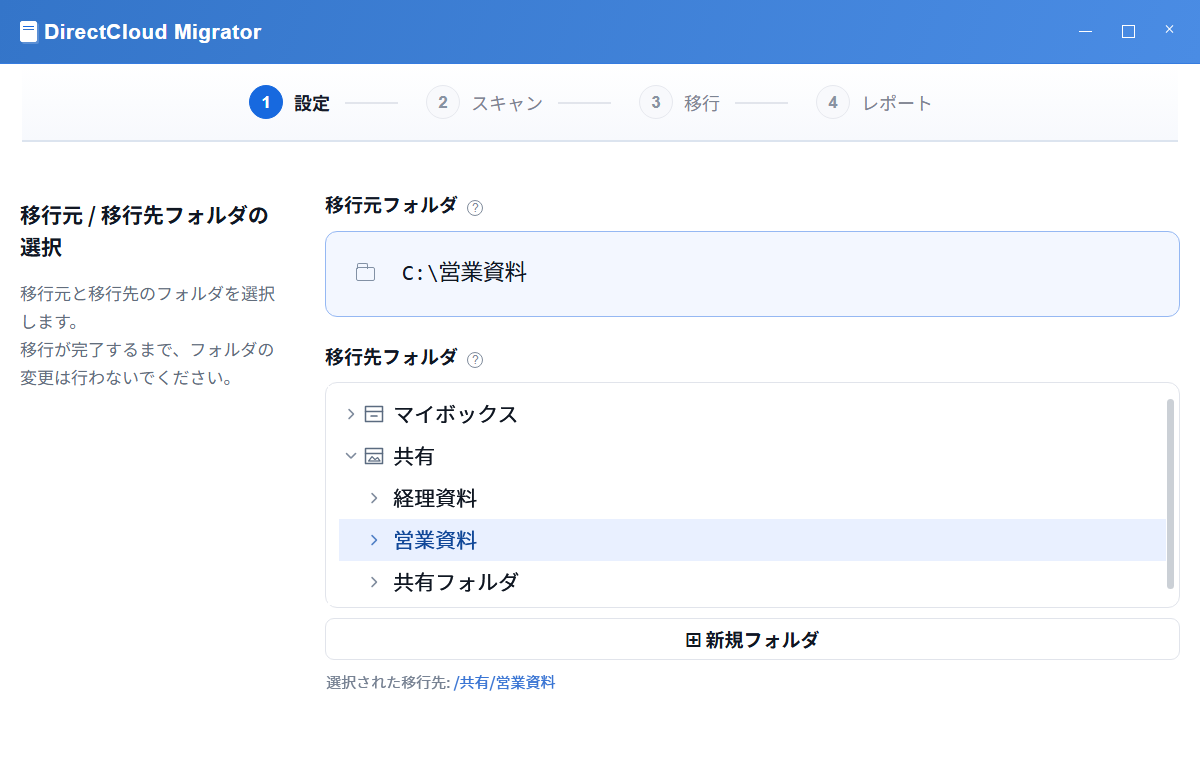Click the 共有 shared-drive icon

(374, 456)
